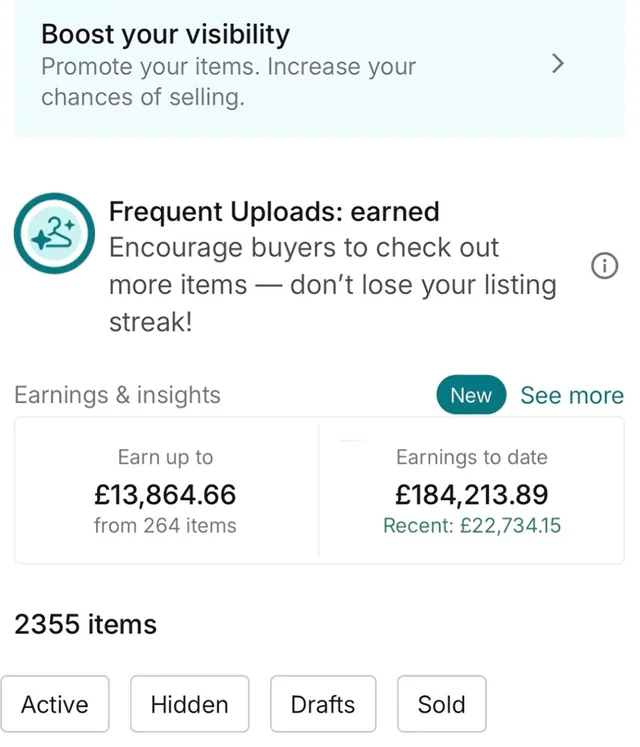
Task: Click the Frequent Uploads badge icon
Action: [x=54, y=234]
